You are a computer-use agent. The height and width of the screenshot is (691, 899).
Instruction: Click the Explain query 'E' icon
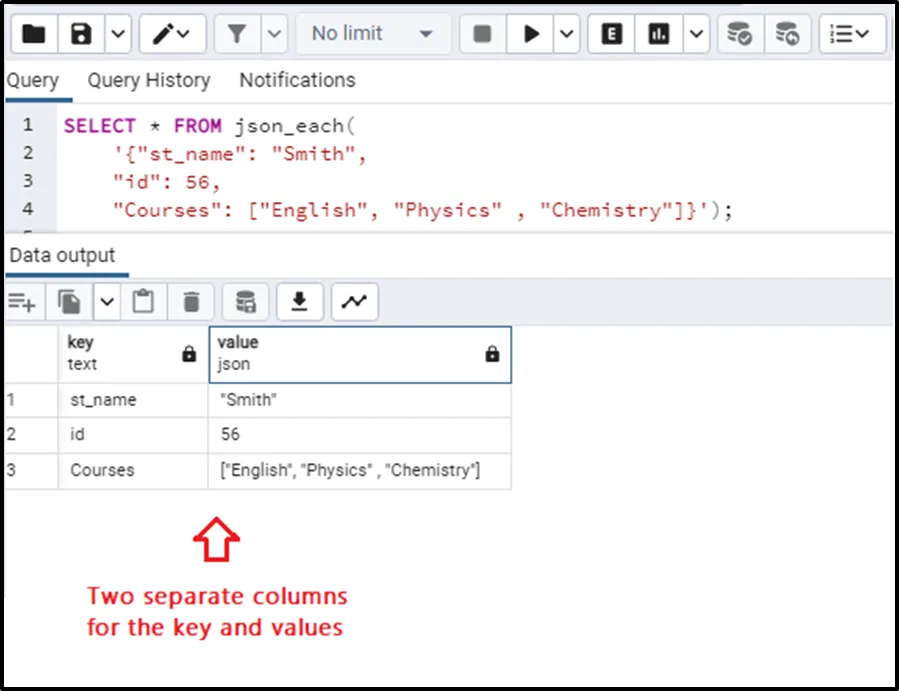[612, 34]
